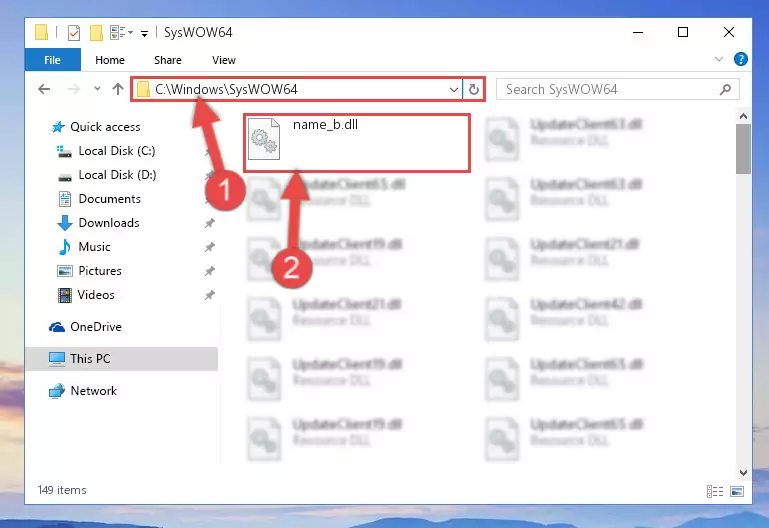Click the pin icon next to Pictures
This screenshot has height=528, width=769.
[210, 271]
